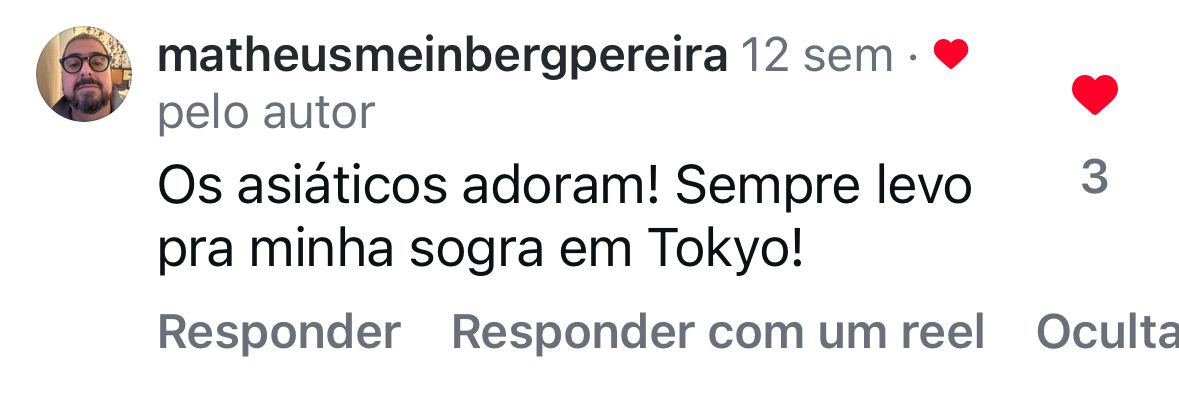Image resolution: width=1179 pixels, height=400 pixels.
Task: Open matheusmeinbergpereira's profile picture
Action: (84, 75)
